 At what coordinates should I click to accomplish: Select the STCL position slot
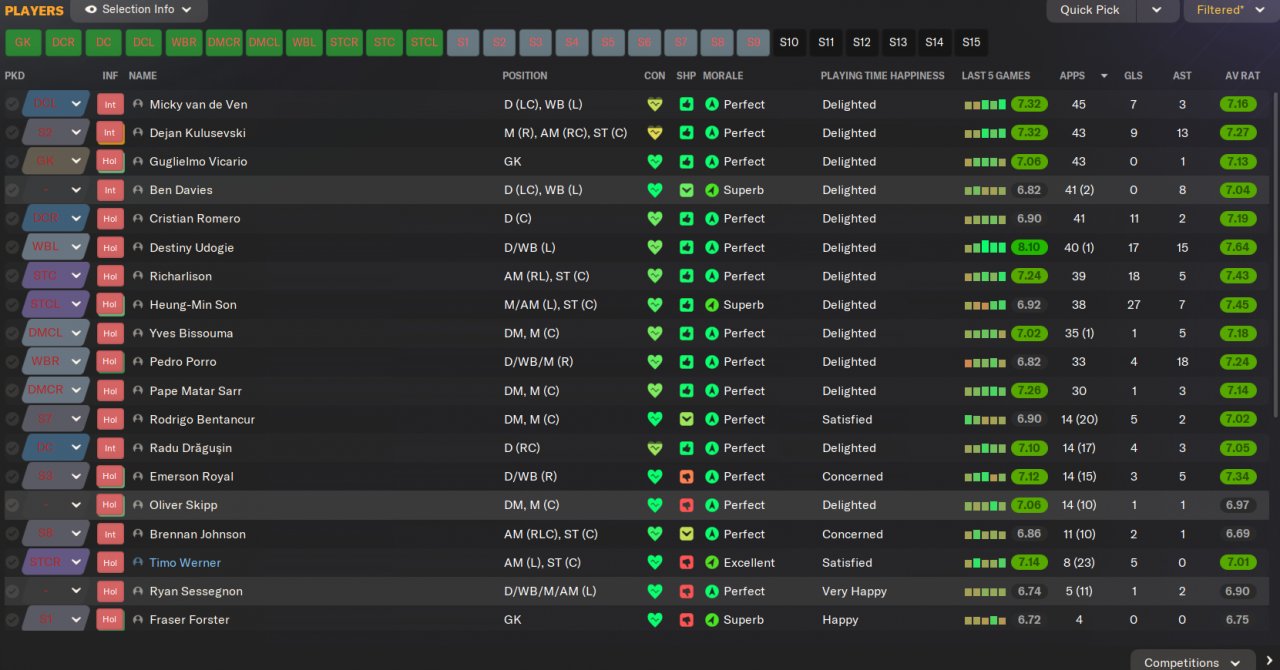click(x=425, y=43)
